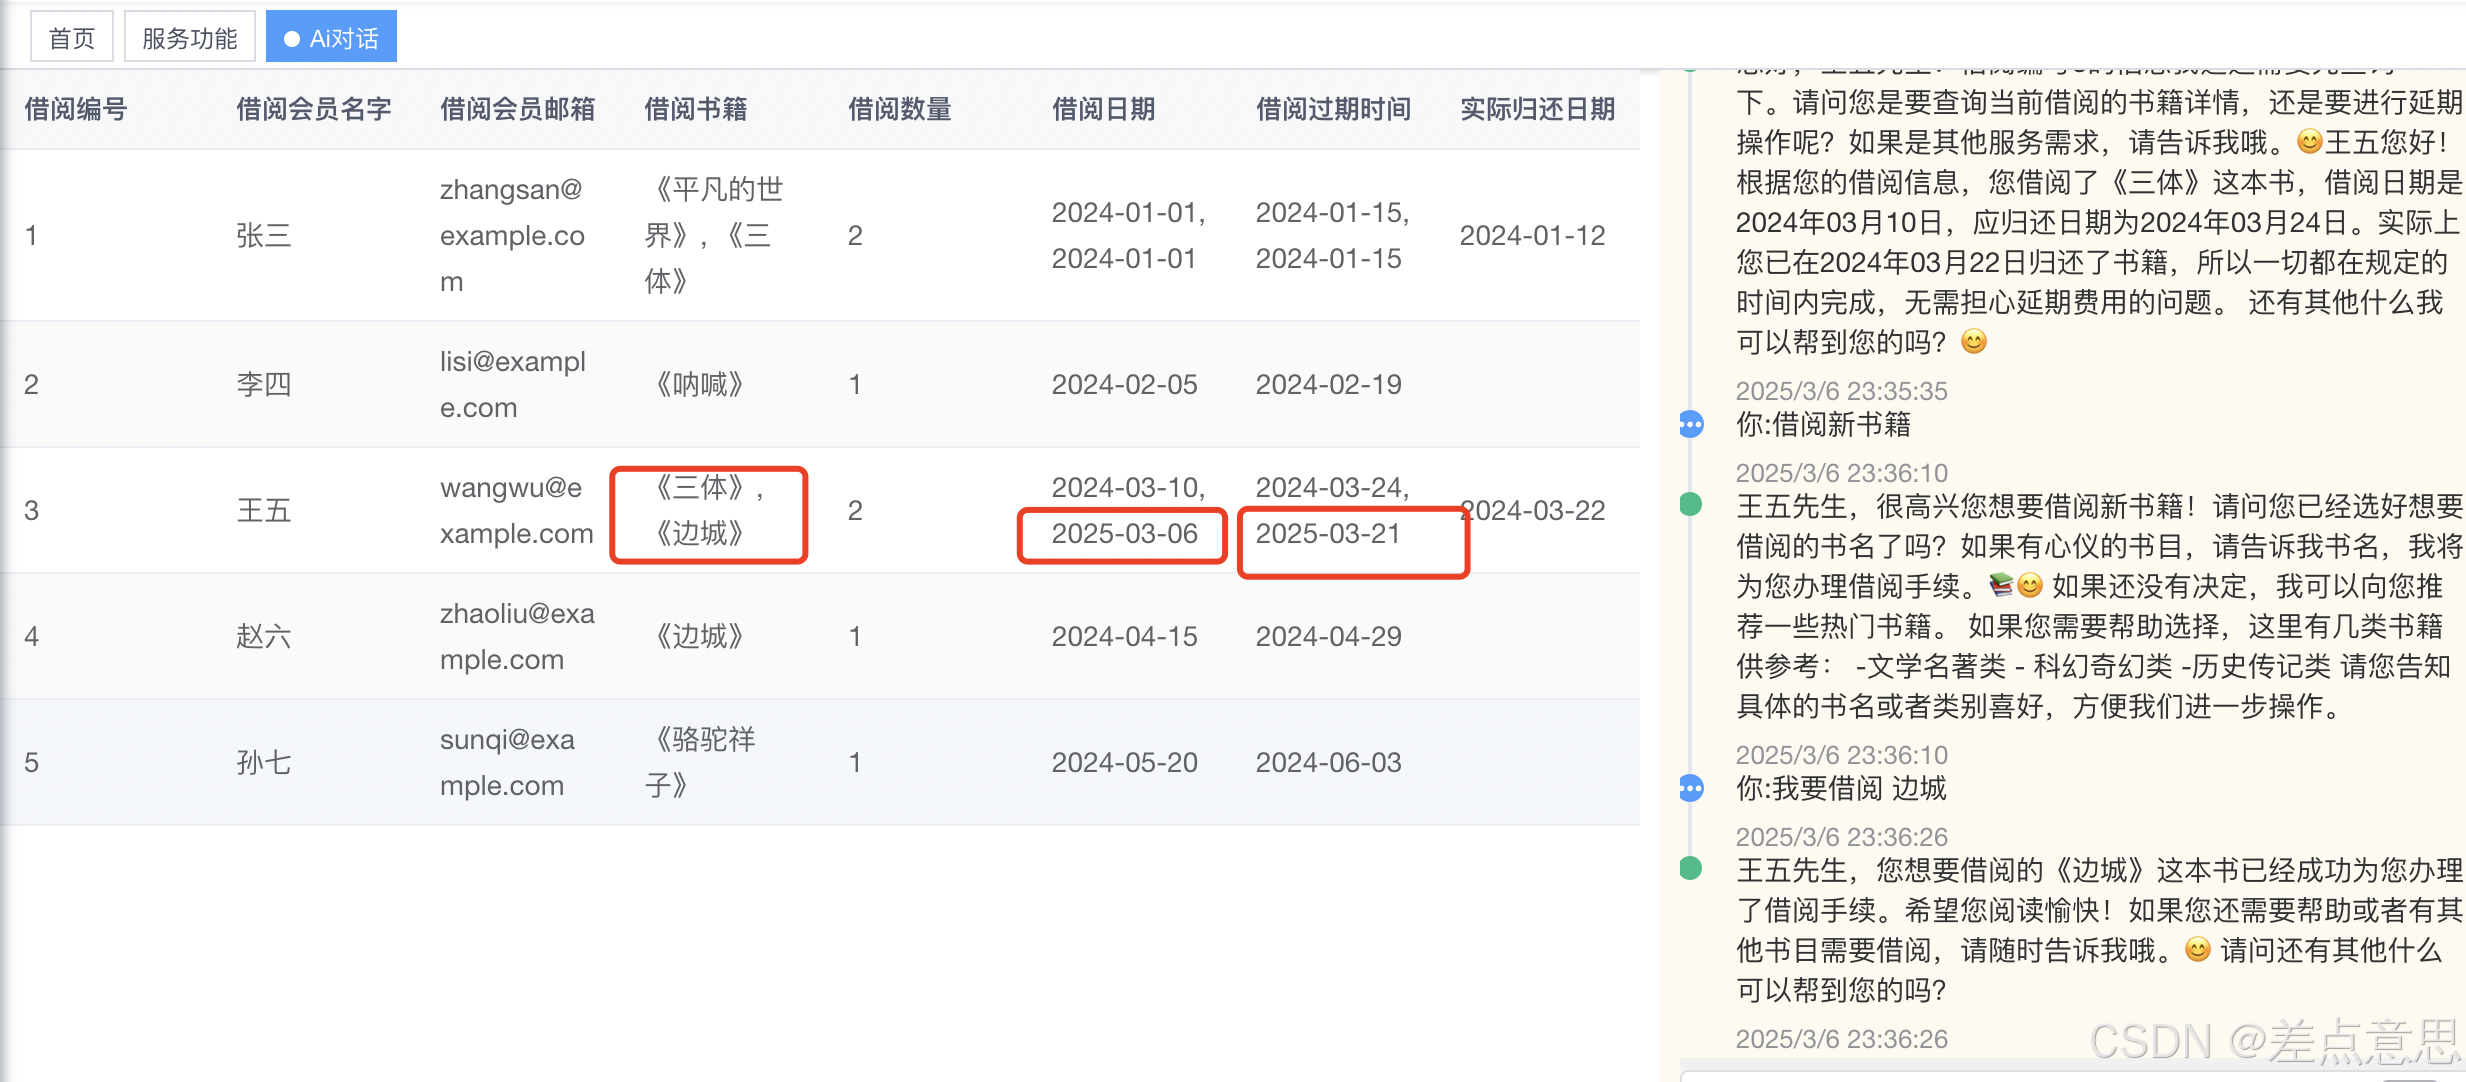Viewport: 2466px width, 1082px height.
Task: Click the 借阅编号 column header
Action: [76, 108]
